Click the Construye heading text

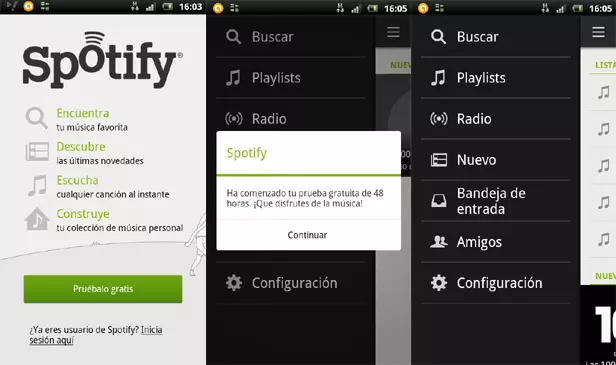pos(83,214)
